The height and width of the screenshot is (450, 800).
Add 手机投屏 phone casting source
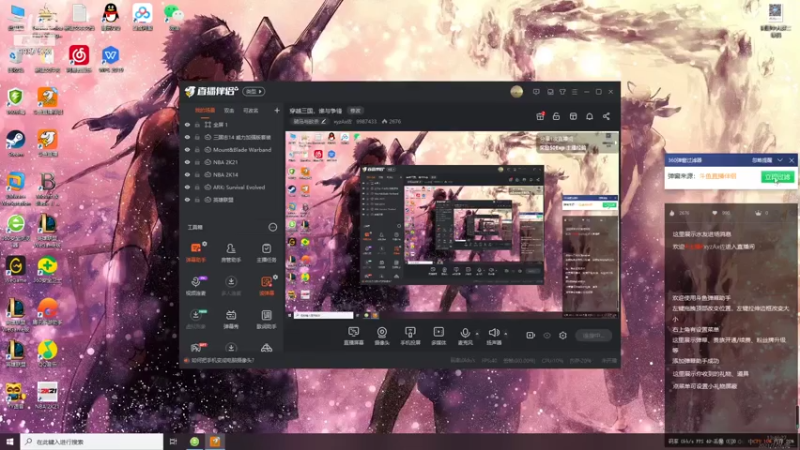[410, 336]
